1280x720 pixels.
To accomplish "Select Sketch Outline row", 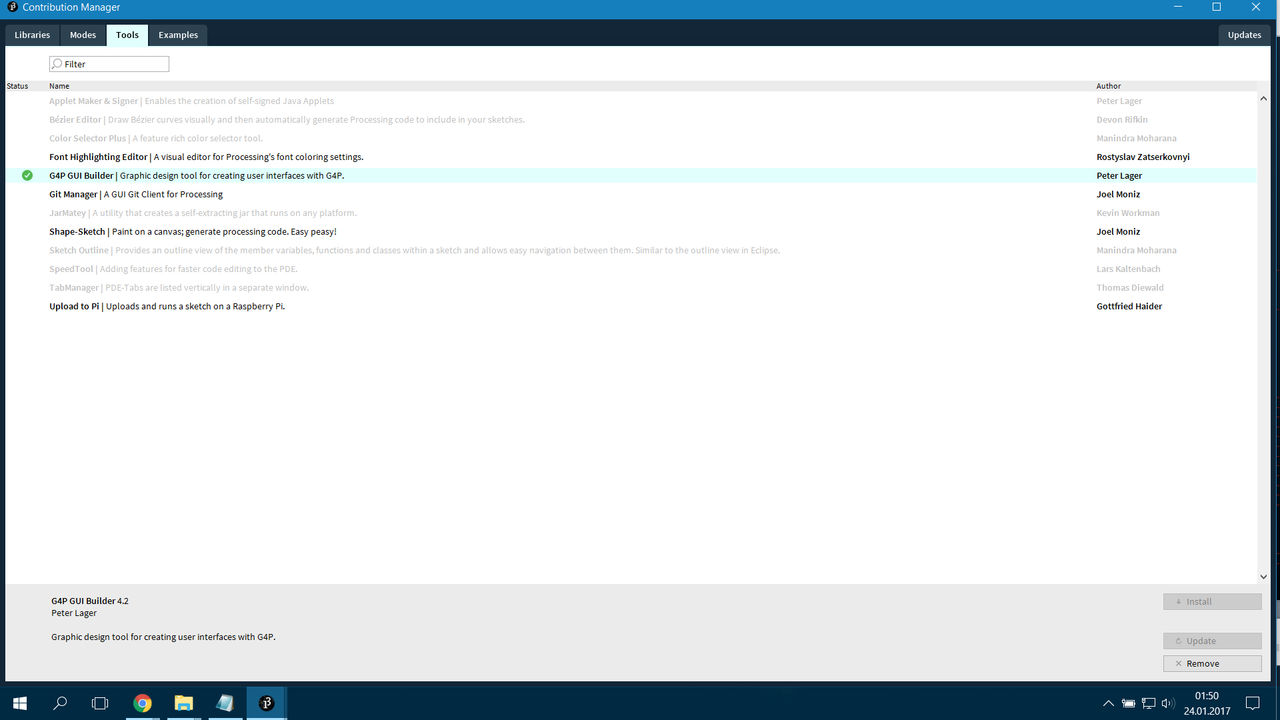I will pos(631,250).
